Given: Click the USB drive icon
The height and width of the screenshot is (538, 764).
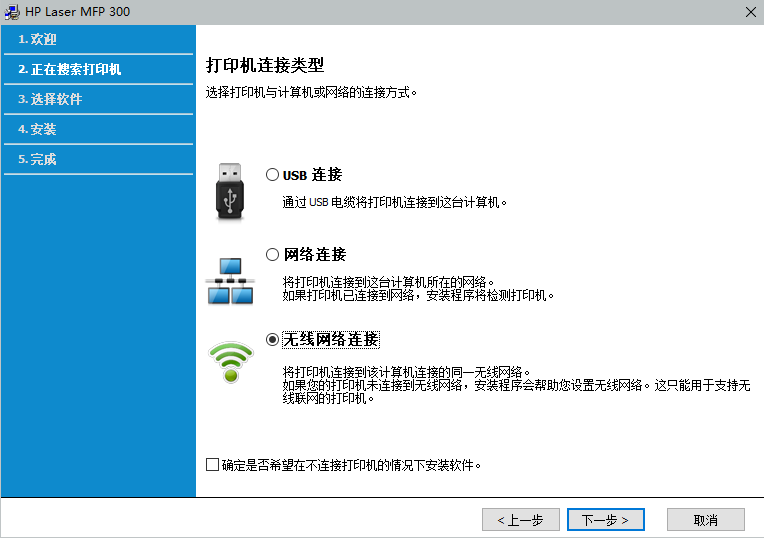Looking at the screenshot, I should click(x=230, y=192).
